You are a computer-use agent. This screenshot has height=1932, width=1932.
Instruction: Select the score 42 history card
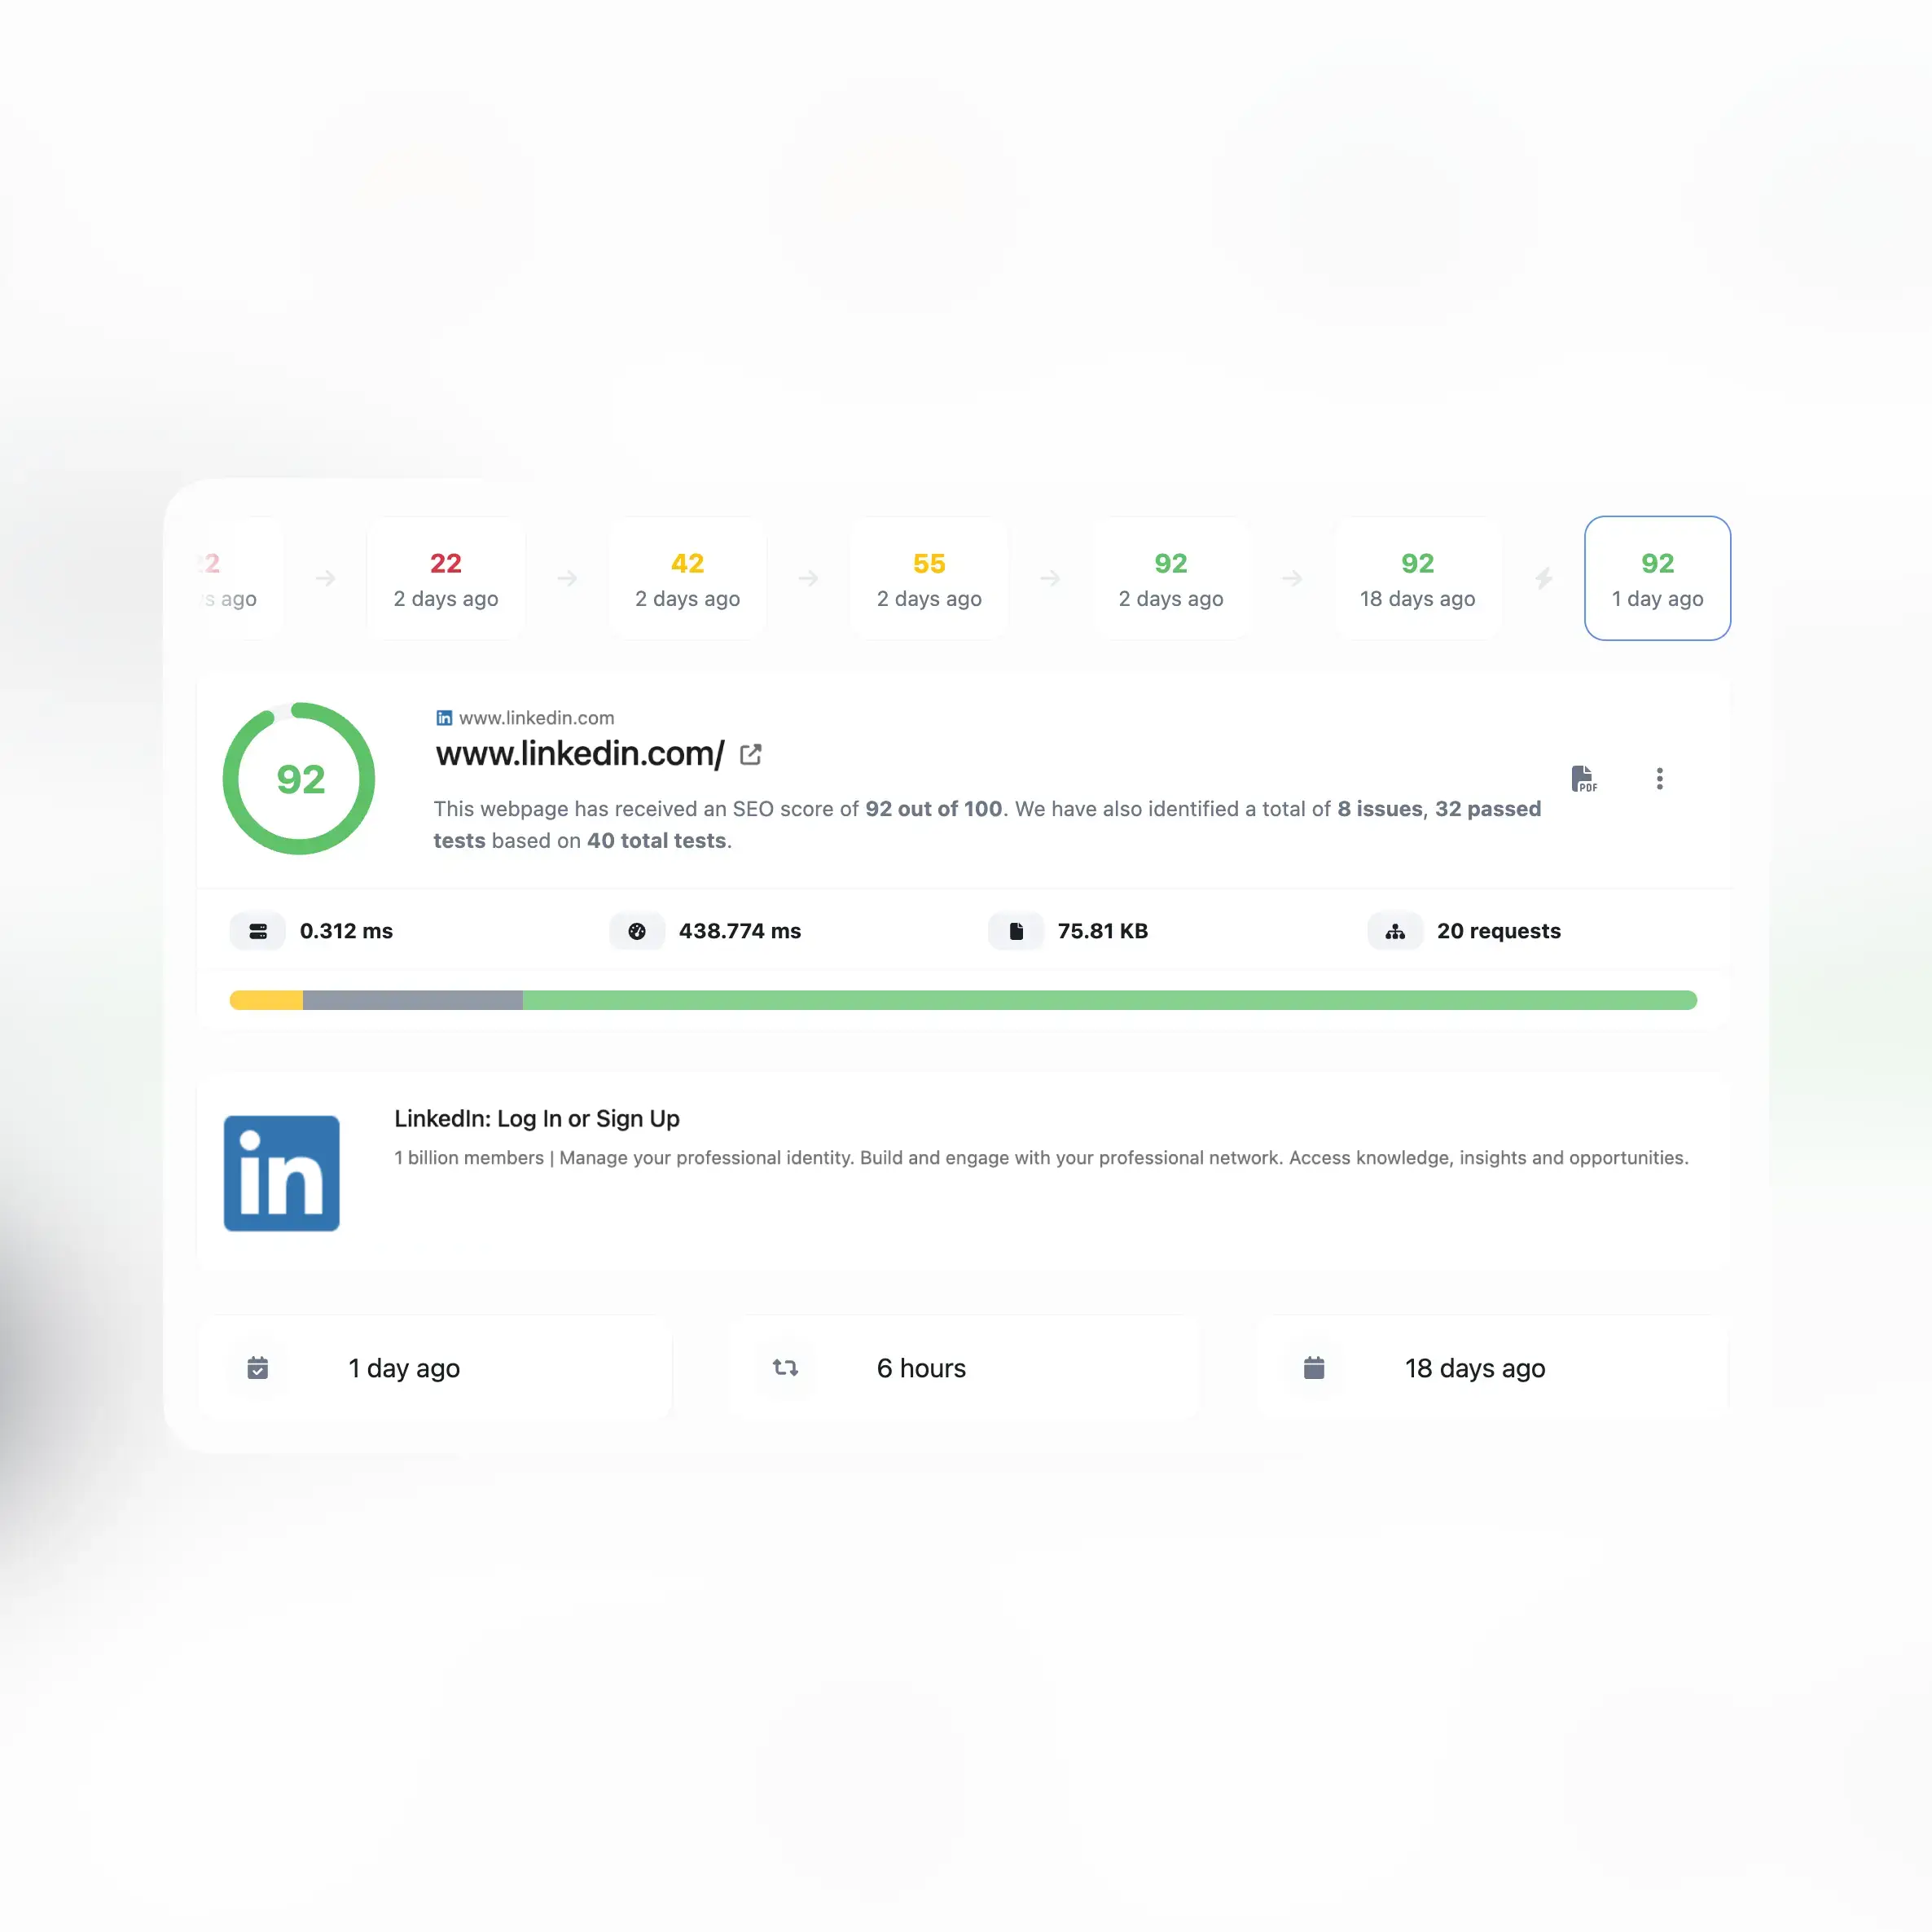coord(688,578)
